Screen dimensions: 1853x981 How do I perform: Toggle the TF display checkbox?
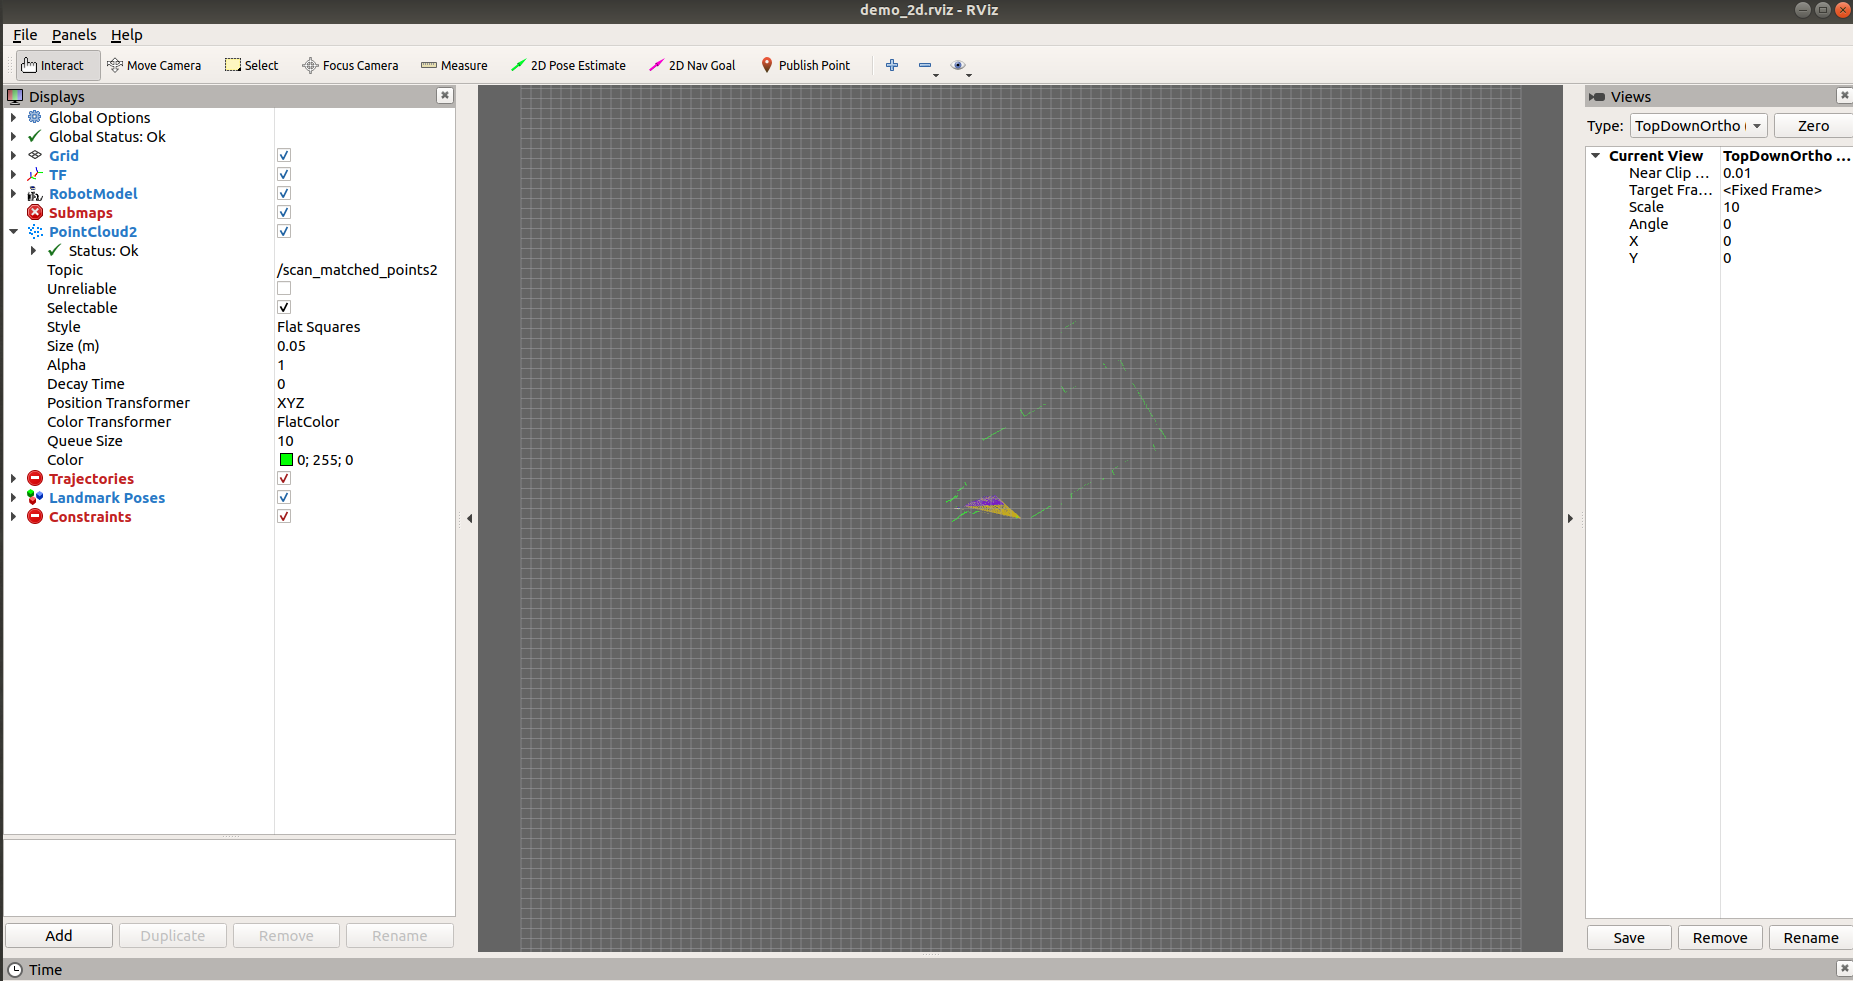point(284,174)
